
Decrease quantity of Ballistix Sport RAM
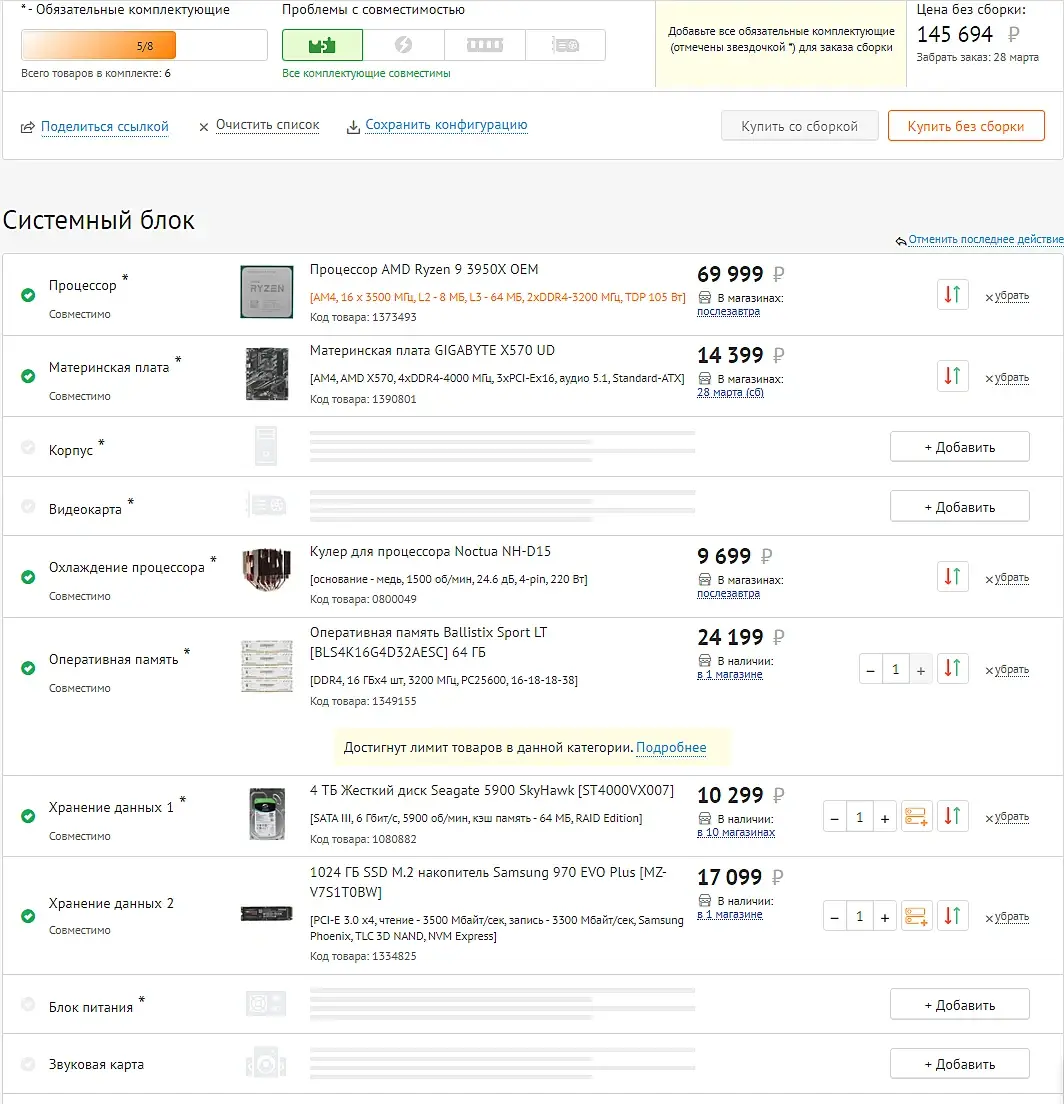pos(870,670)
